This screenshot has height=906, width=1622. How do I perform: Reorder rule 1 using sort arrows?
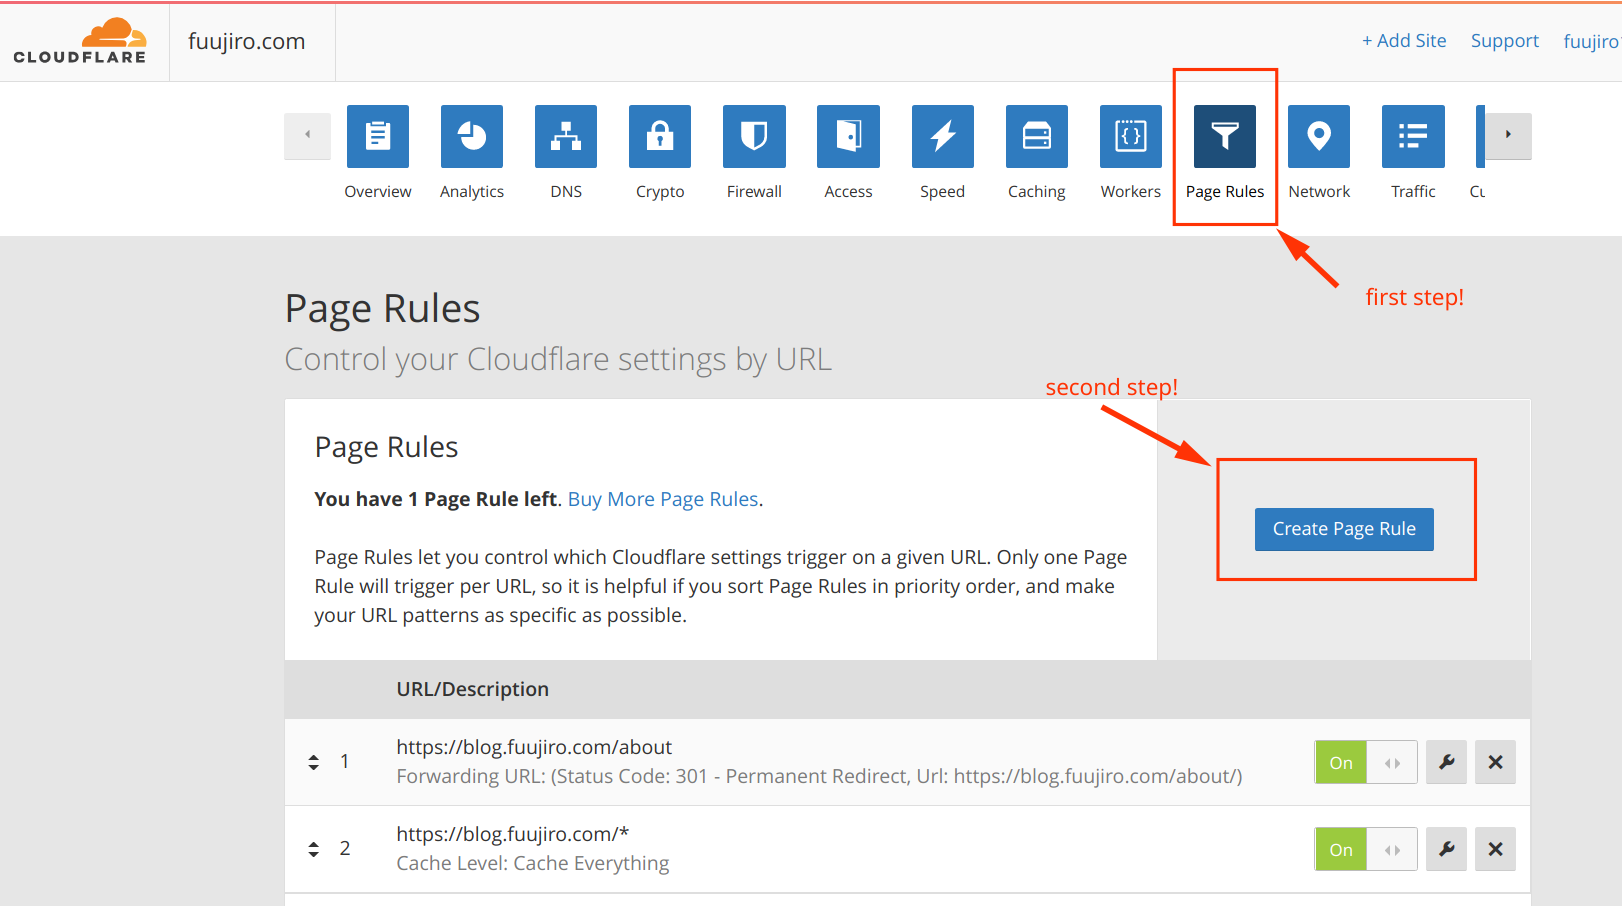(x=314, y=762)
